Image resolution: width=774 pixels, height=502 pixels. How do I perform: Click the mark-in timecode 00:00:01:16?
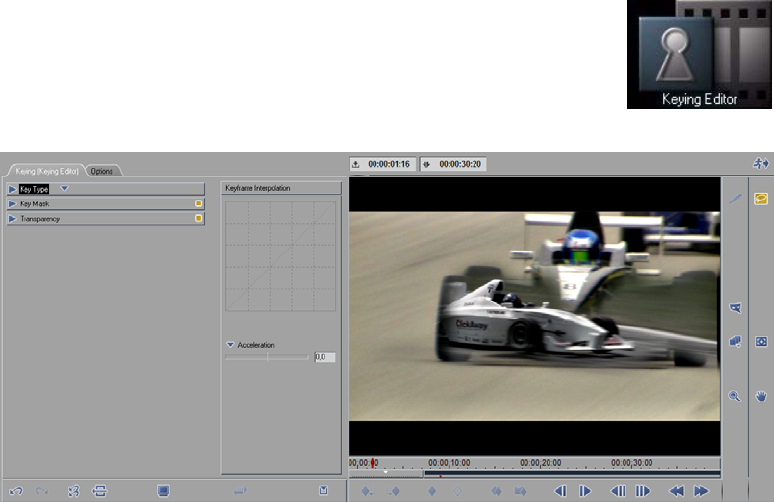click(x=389, y=164)
